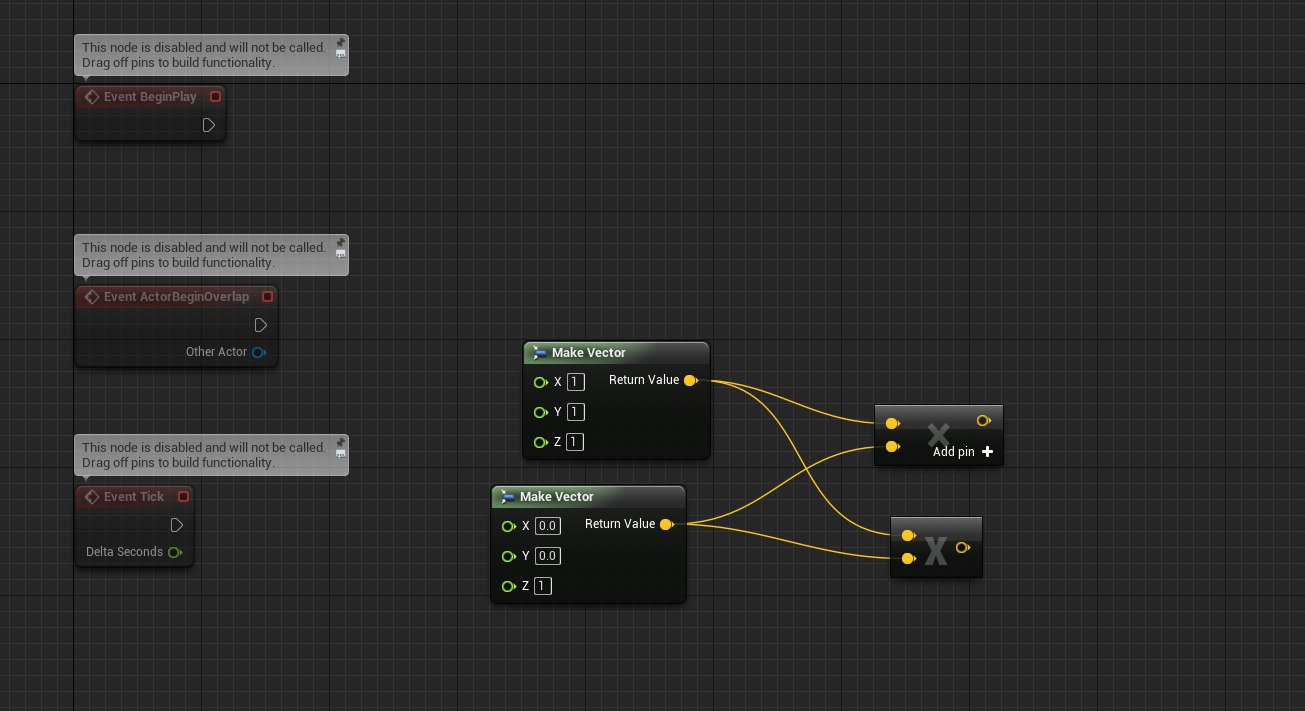
Task: Click the Delta Seconds output pin
Action: [175, 552]
